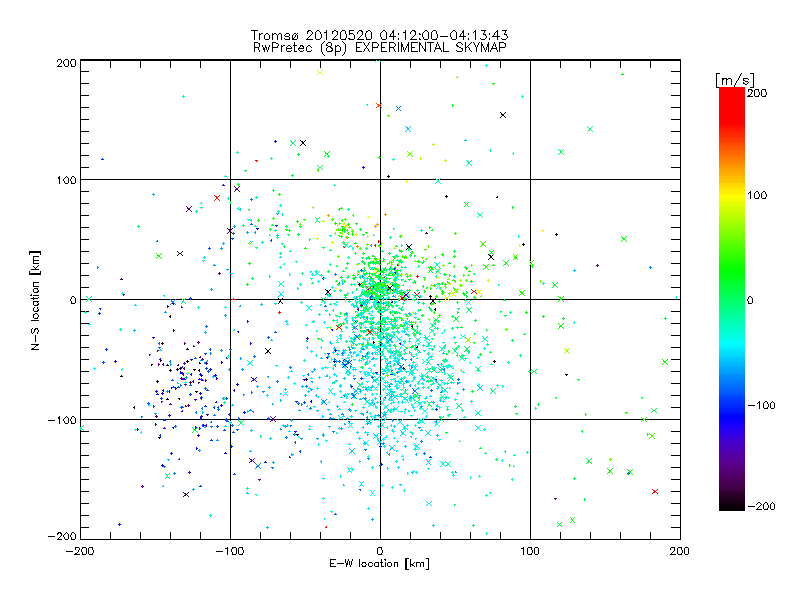This screenshot has height=600, width=800.
Task: Click the -100 tick label on N-S axis
Action: click(x=62, y=420)
